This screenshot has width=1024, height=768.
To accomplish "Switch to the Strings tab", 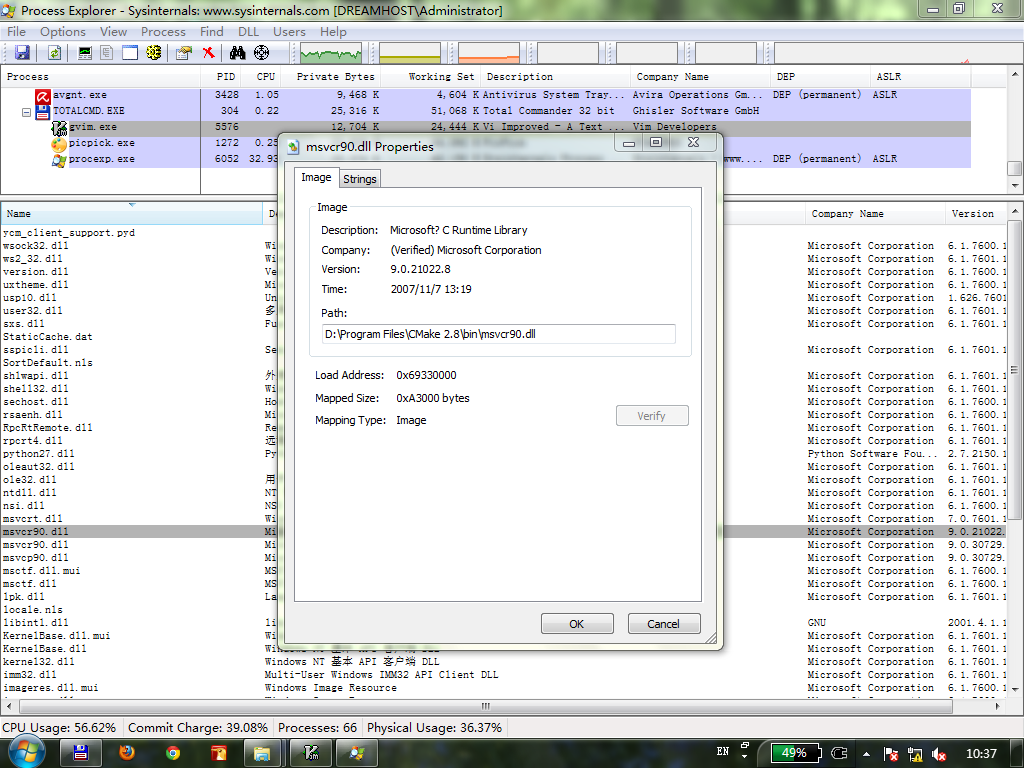I will click(360, 179).
